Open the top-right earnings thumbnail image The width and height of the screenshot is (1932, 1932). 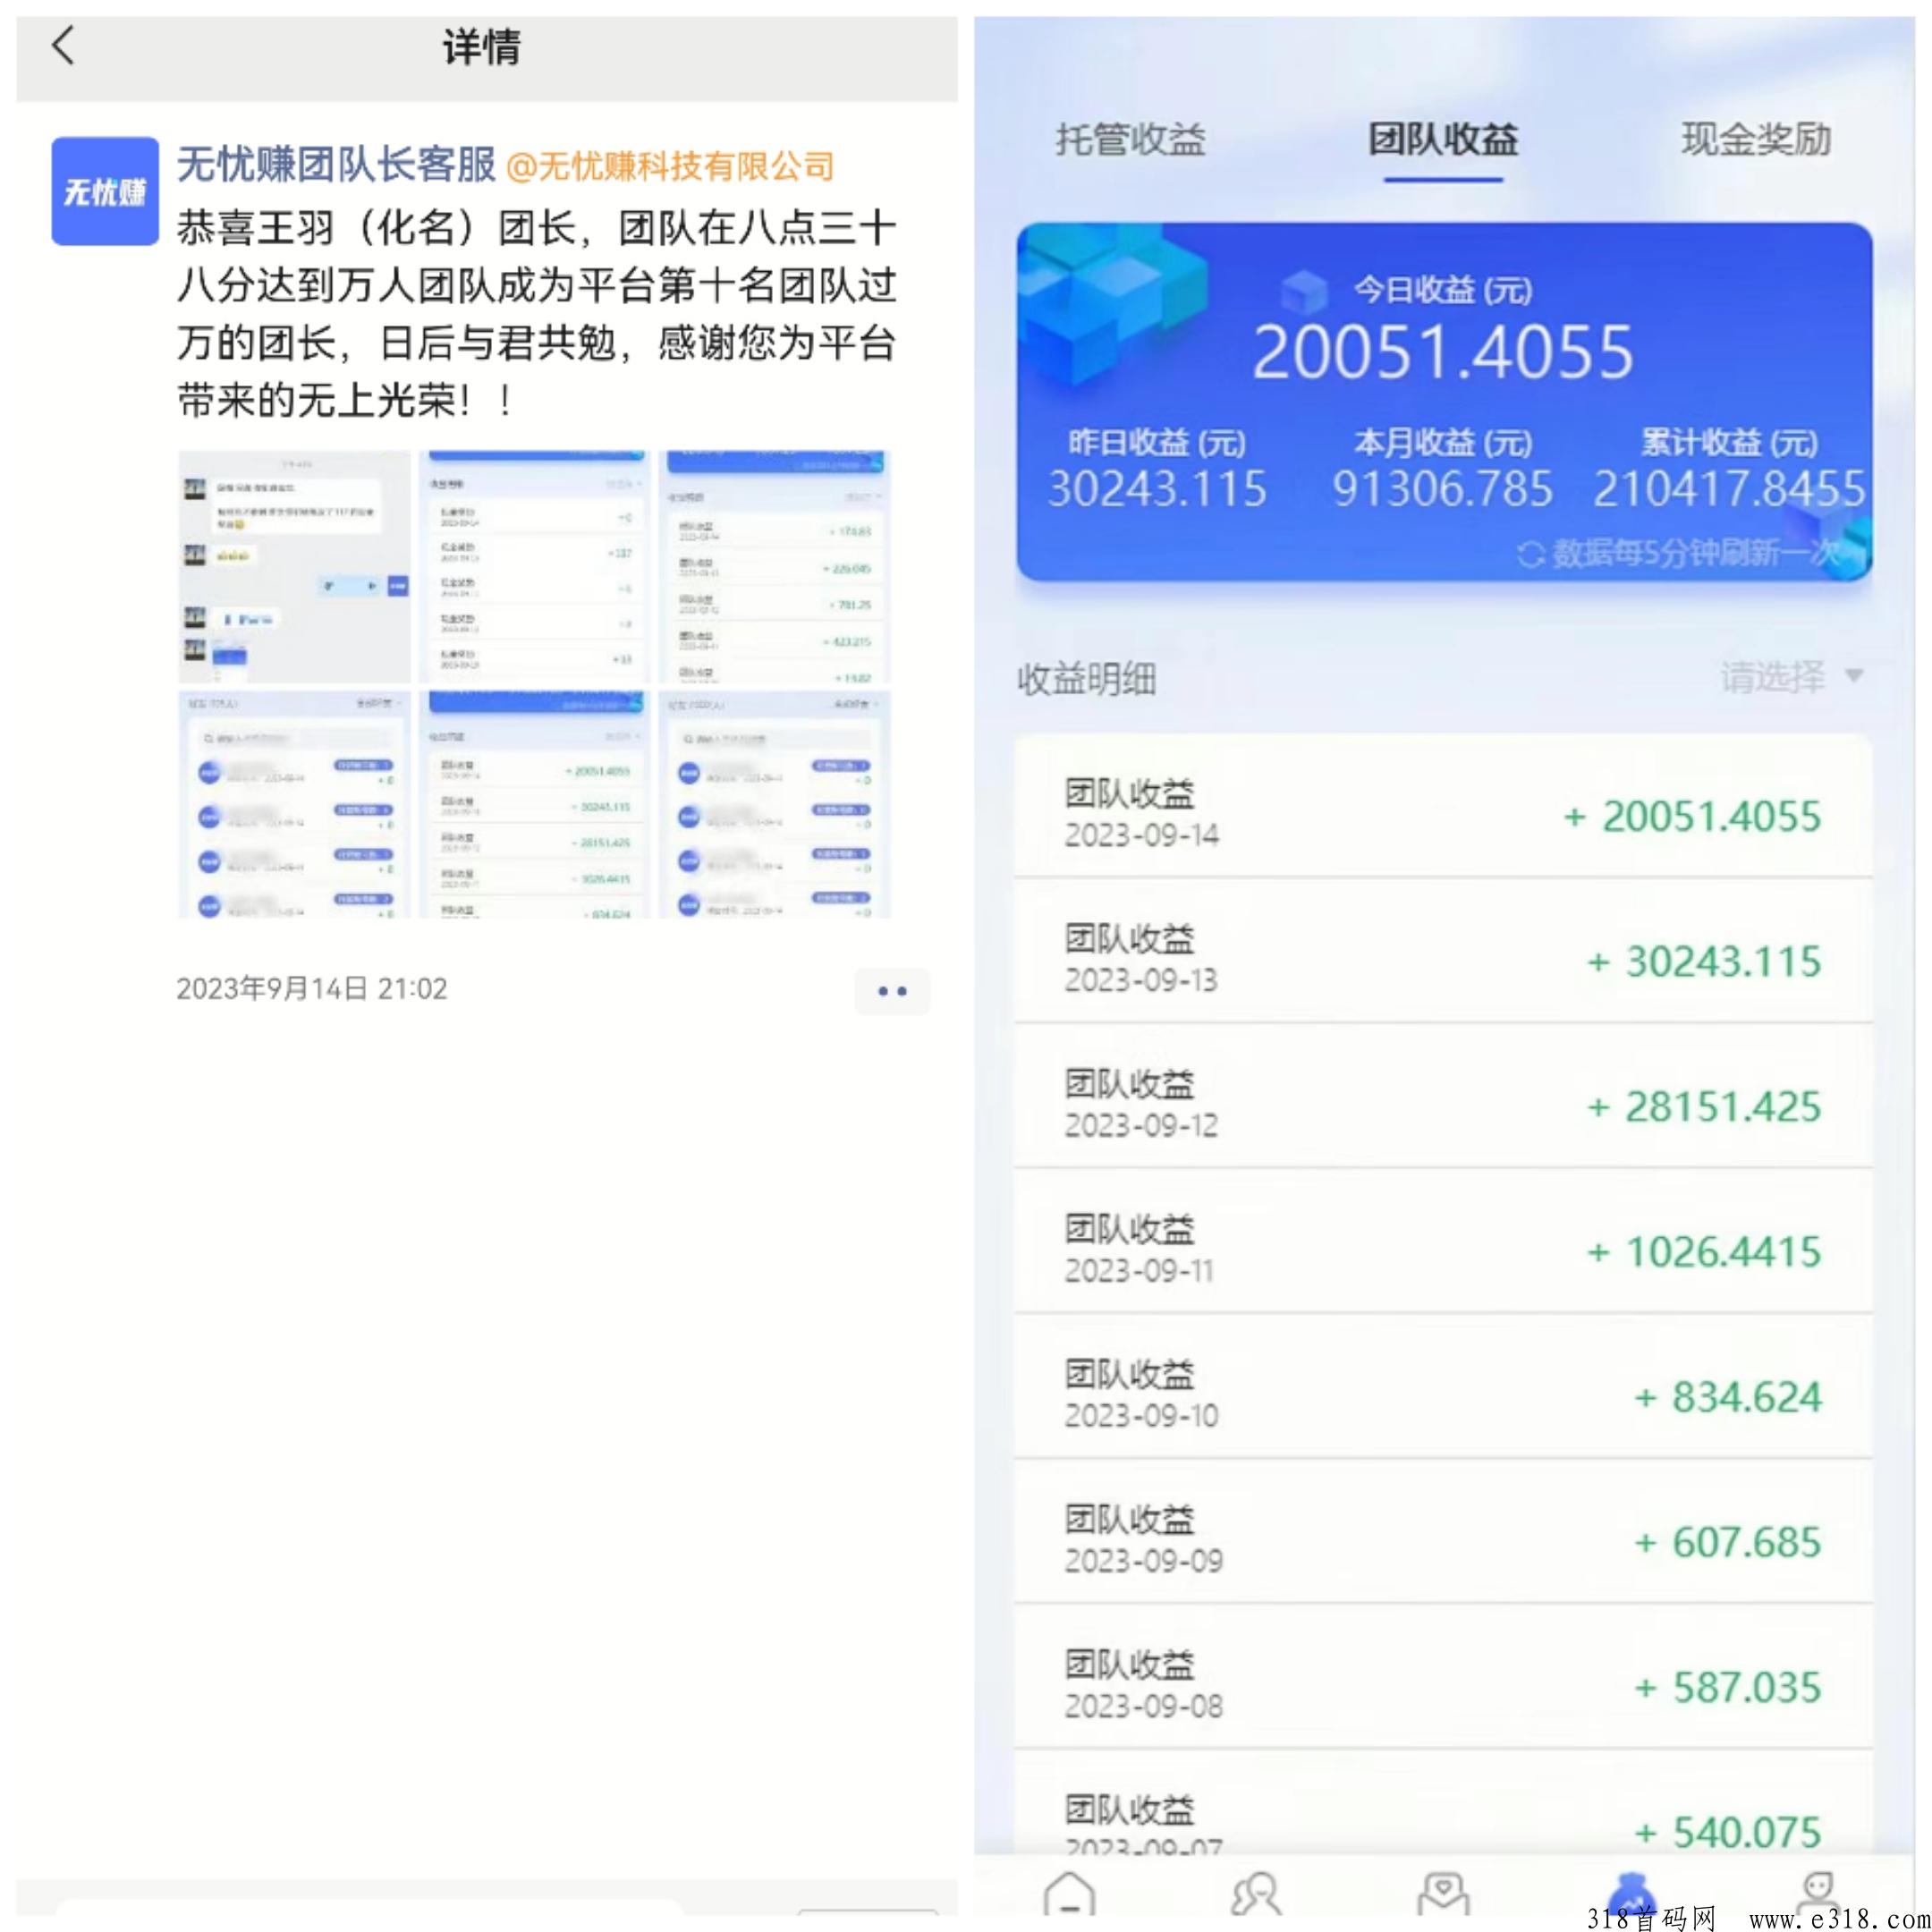click(x=774, y=566)
